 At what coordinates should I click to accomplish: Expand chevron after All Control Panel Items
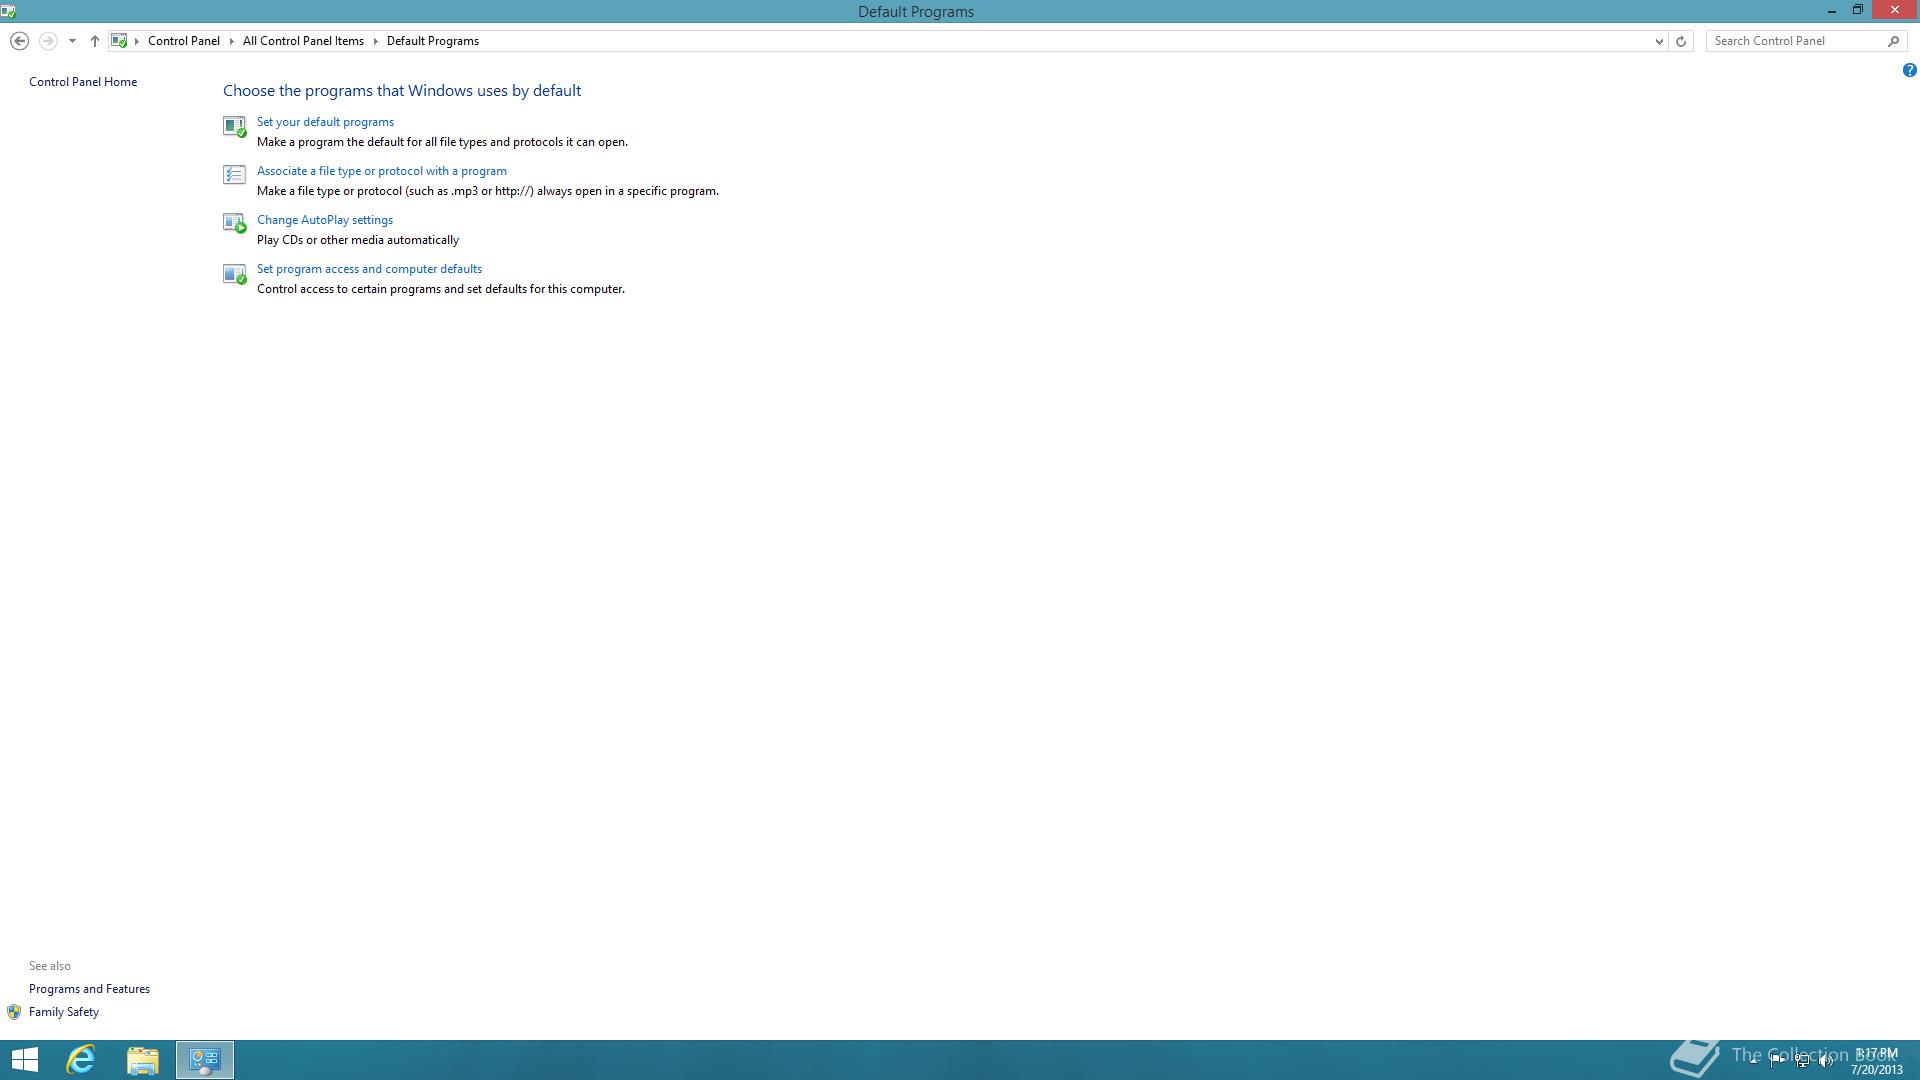[x=376, y=41]
